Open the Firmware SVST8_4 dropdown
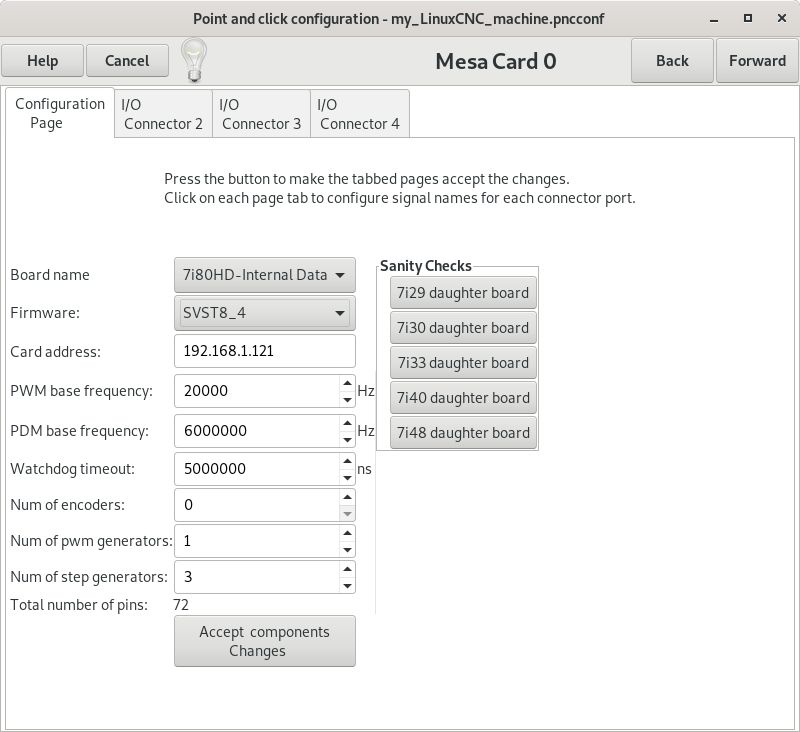Screen dimensions: 800x732 point(265,313)
